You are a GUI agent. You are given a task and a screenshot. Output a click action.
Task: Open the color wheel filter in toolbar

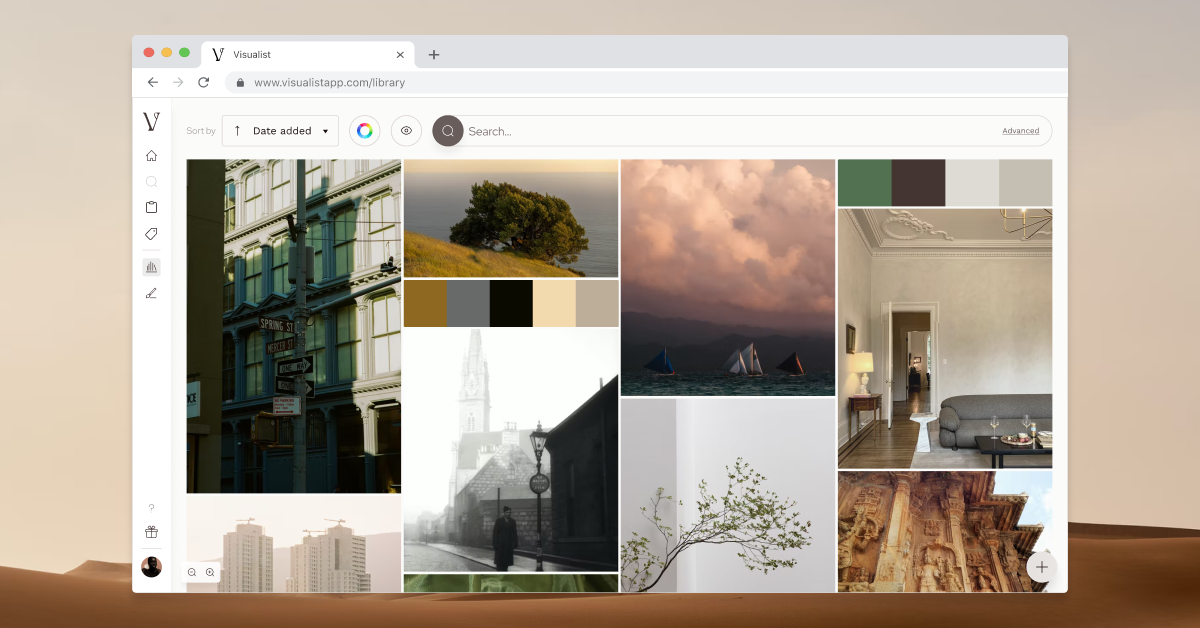[x=364, y=131]
